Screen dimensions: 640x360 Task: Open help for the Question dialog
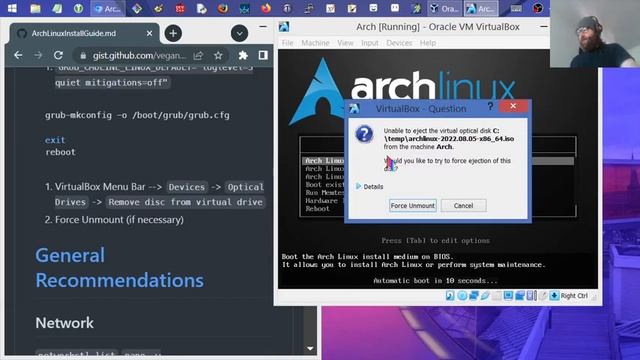(x=490, y=107)
